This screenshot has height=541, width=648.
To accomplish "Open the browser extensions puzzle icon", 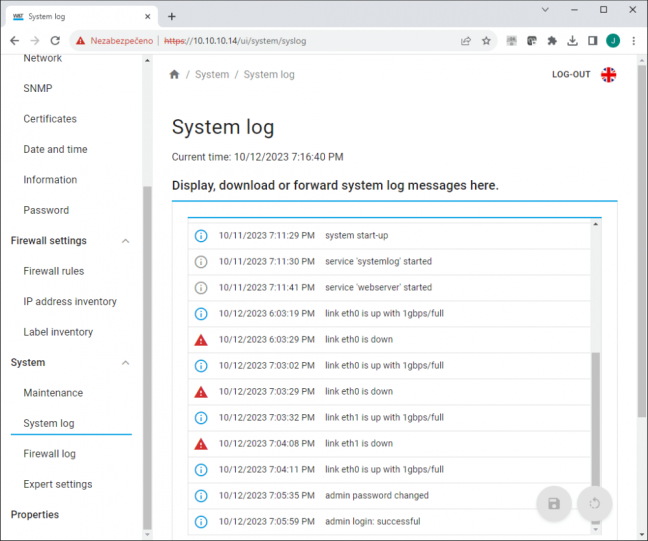I will tap(552, 41).
